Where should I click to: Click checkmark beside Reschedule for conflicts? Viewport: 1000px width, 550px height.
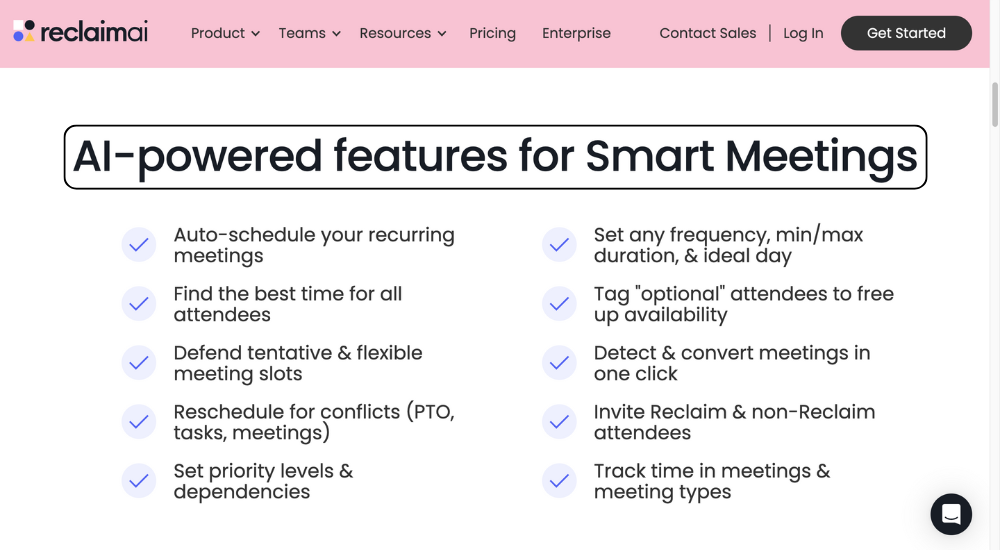point(139,422)
